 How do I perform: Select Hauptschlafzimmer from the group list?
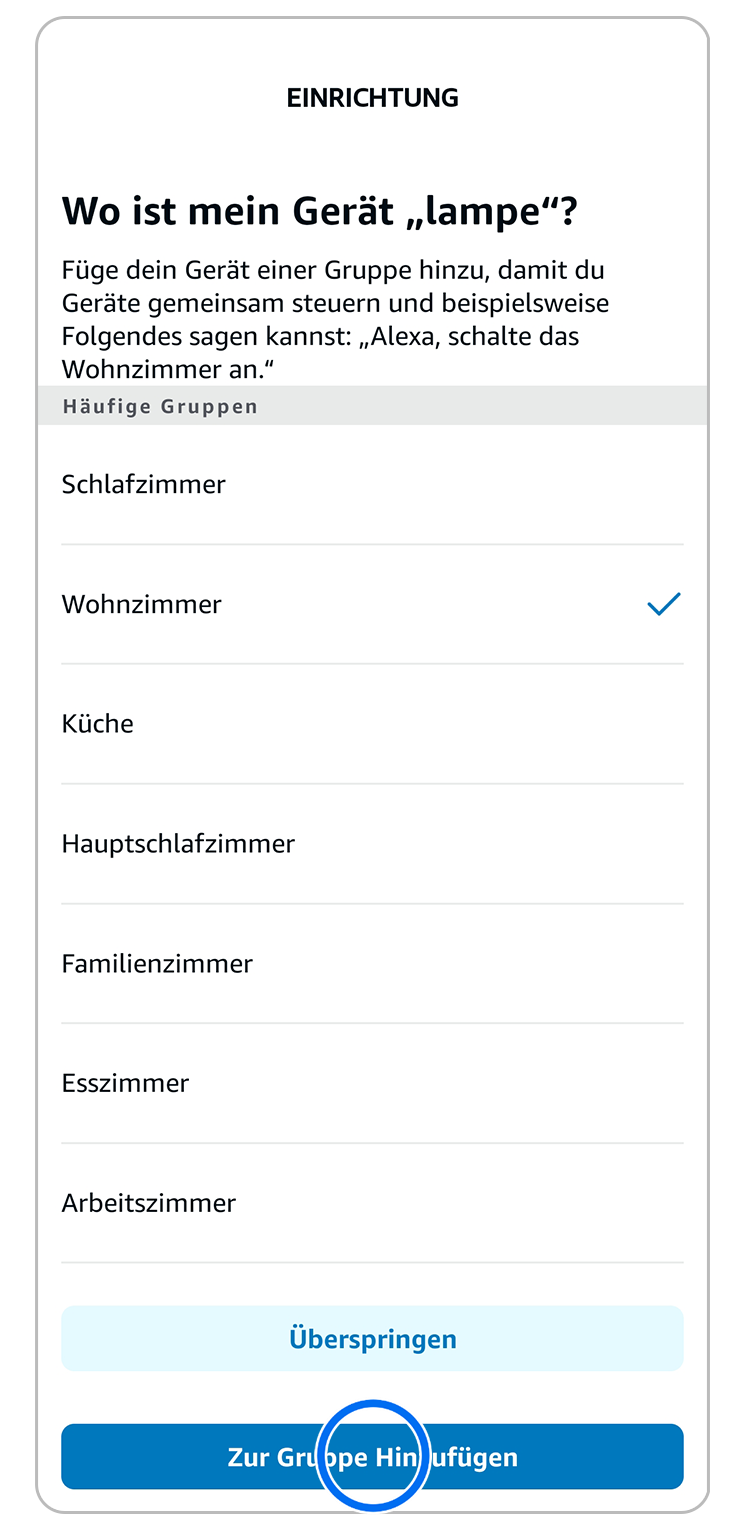(178, 844)
